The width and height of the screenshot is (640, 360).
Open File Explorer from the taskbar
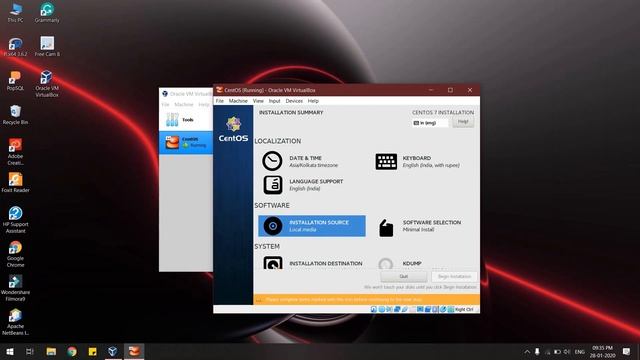tap(51, 351)
